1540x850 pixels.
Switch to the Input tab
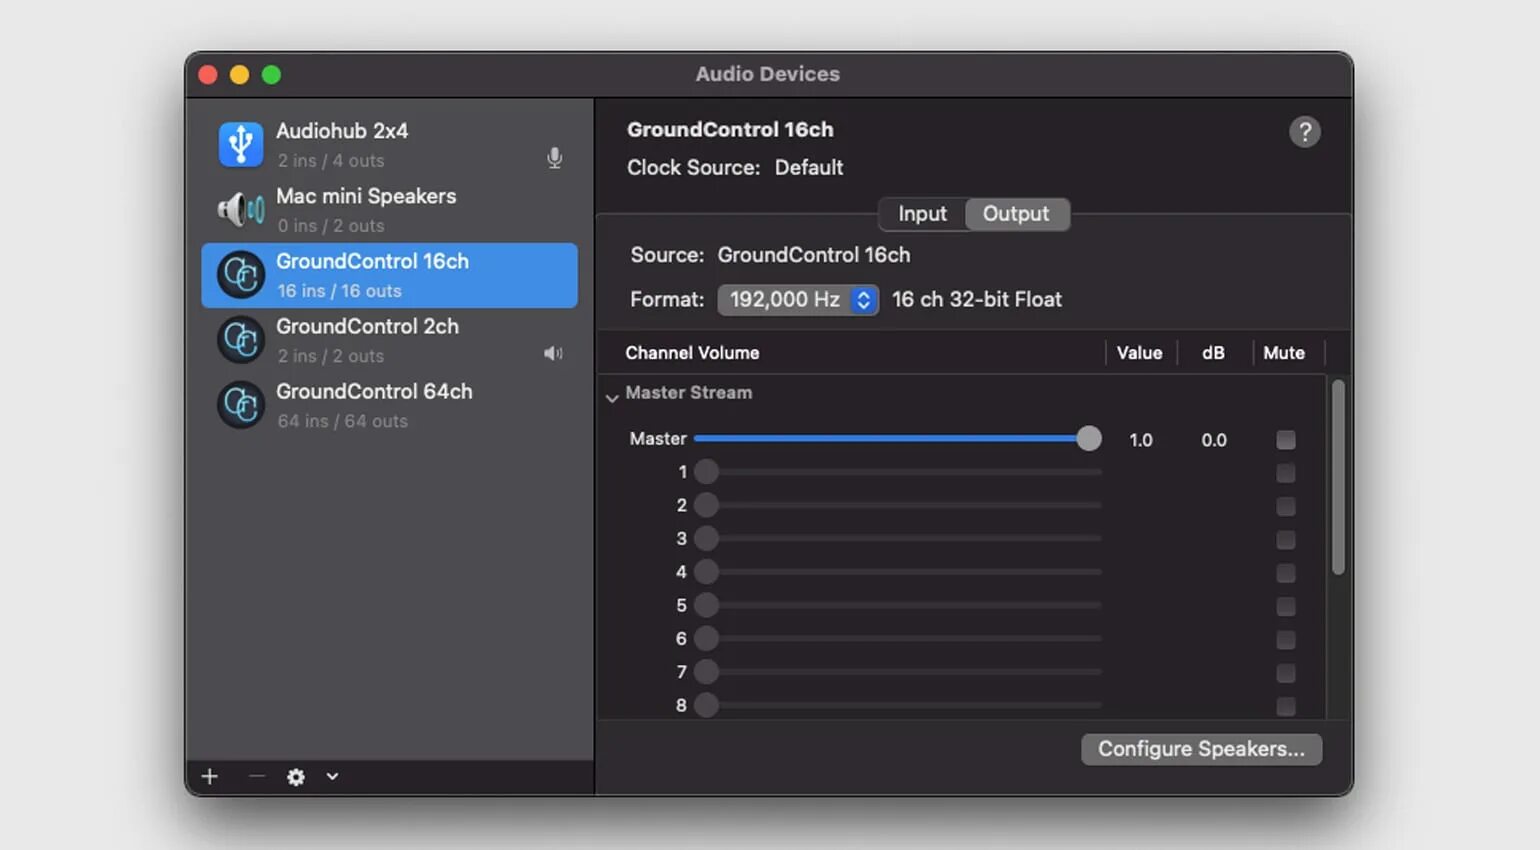click(x=920, y=213)
